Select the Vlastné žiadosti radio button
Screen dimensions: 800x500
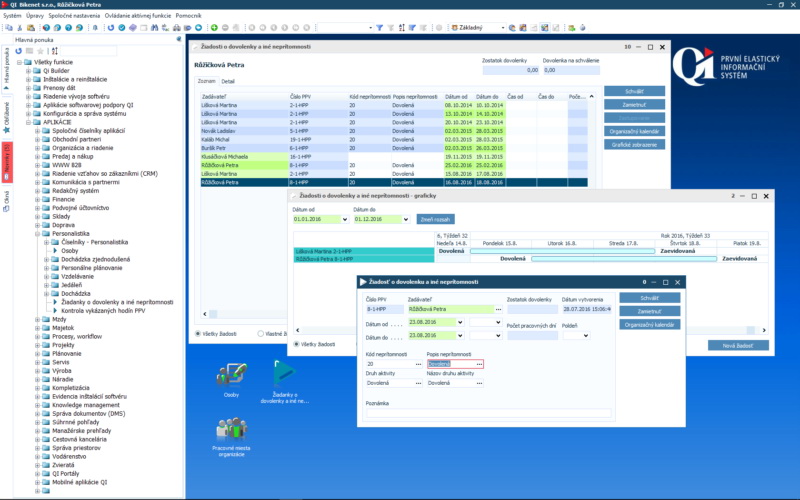tap(261, 333)
